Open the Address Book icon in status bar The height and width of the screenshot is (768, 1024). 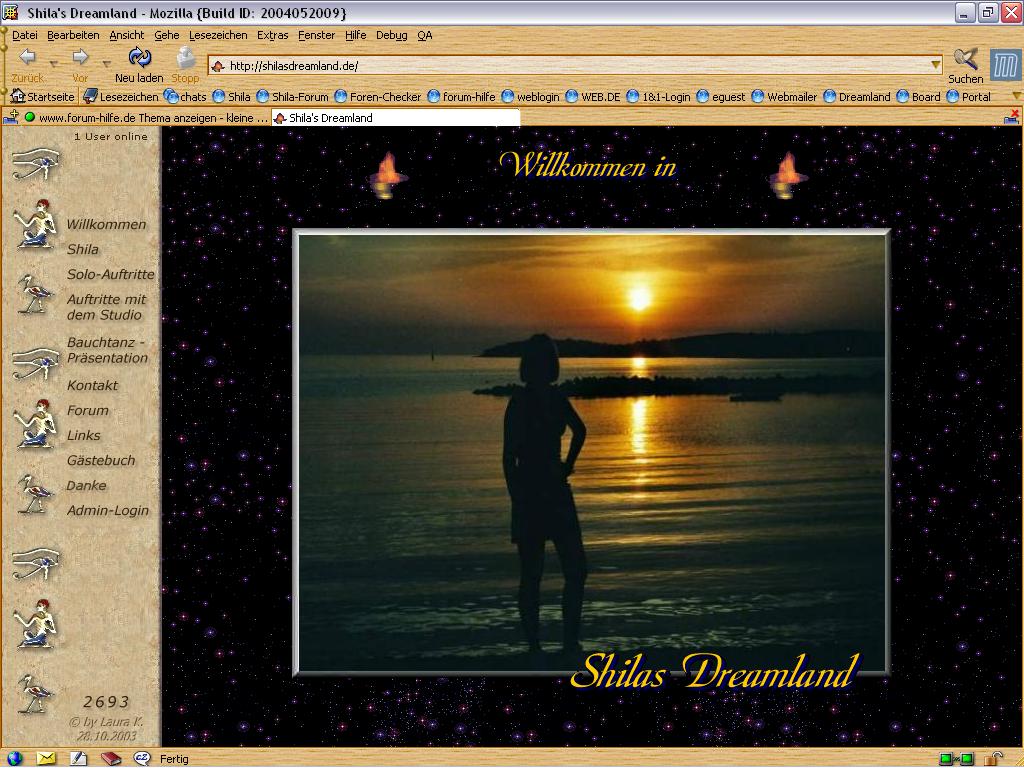coord(110,758)
